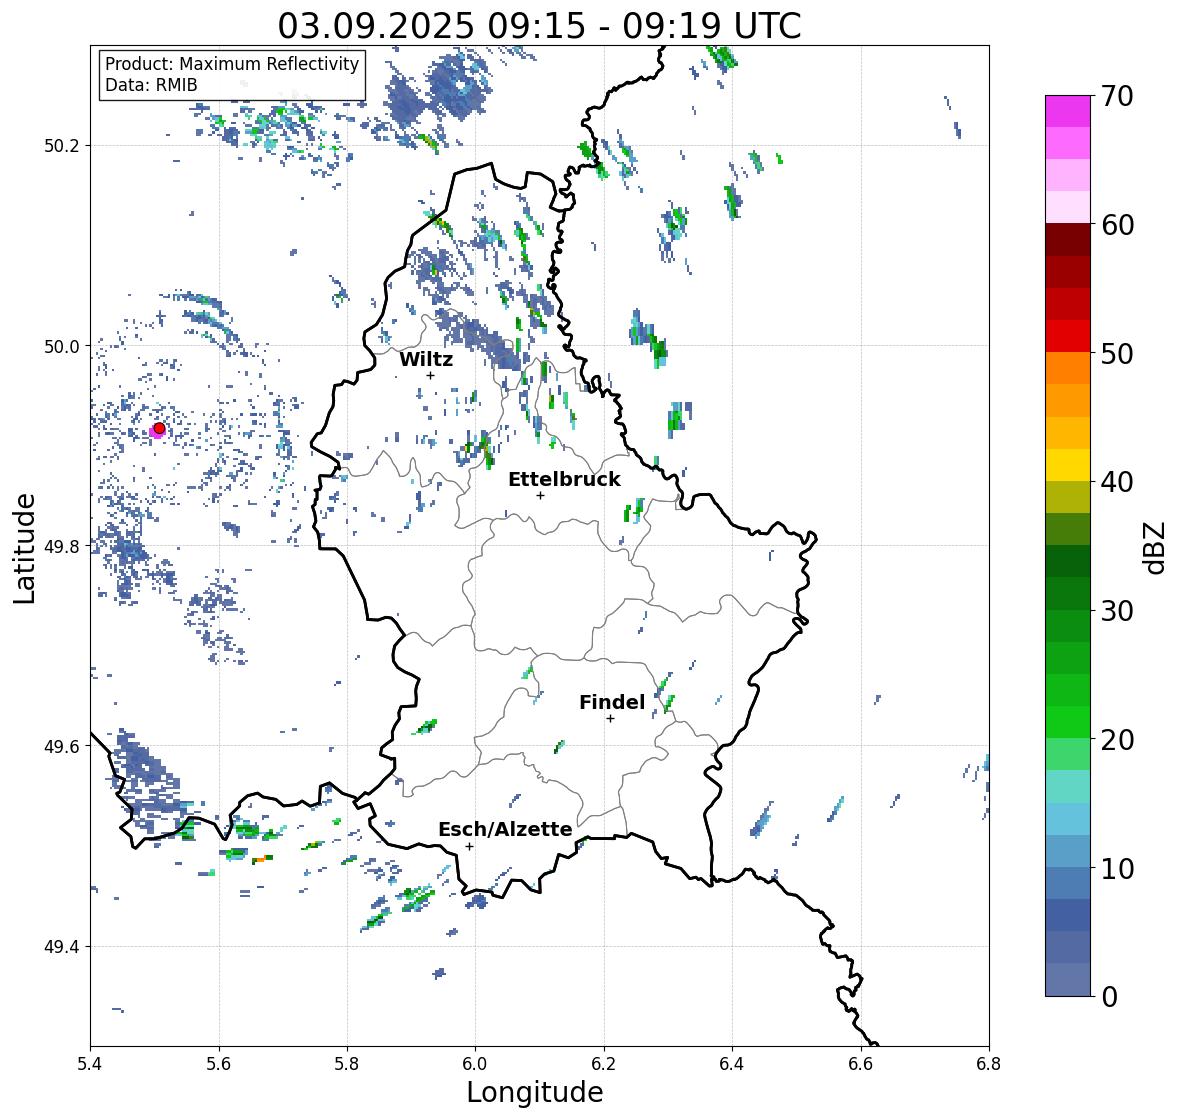Image resolution: width=1179 pixels, height=1117 pixels.
Task: Click longitude tick label 6.8
Action: 988,1063
